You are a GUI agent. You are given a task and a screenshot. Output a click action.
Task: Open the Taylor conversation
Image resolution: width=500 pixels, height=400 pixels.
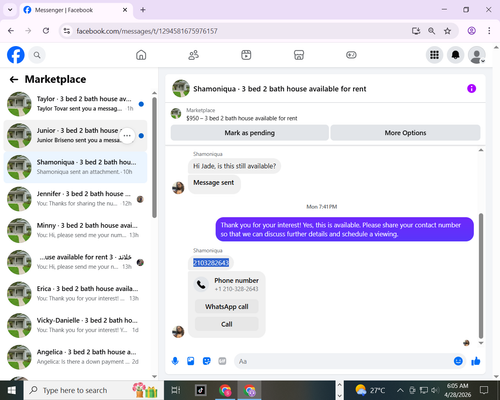point(76,104)
